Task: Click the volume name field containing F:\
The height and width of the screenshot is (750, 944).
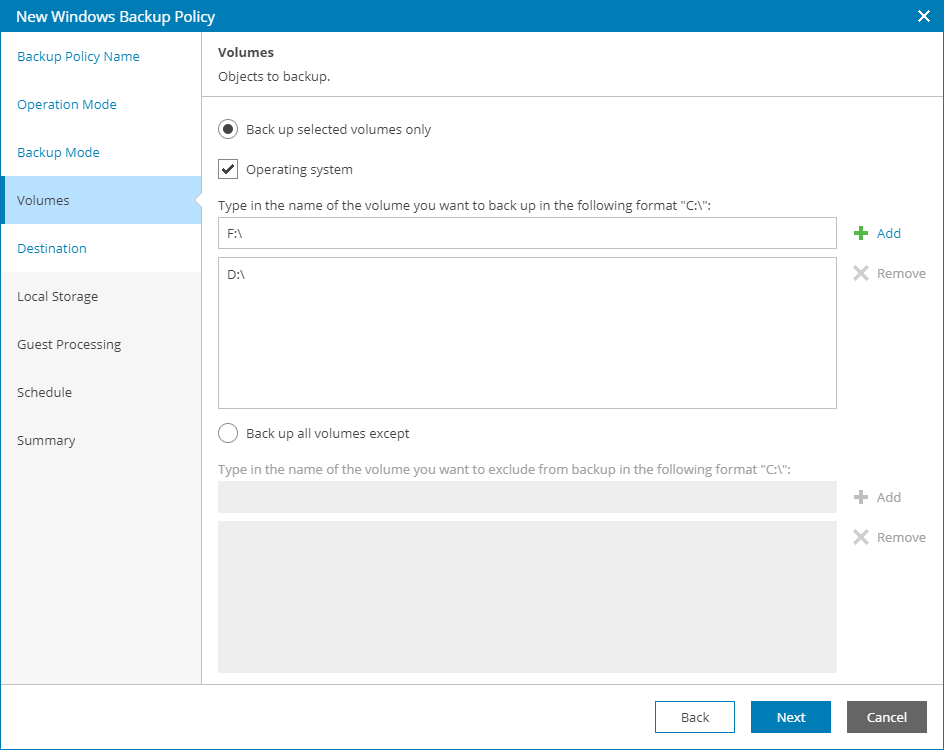Action: (x=527, y=233)
